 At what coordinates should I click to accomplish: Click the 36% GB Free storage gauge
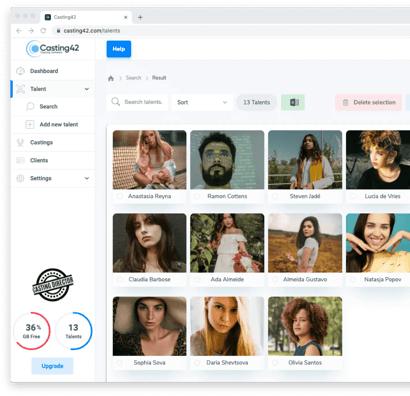coord(32,331)
